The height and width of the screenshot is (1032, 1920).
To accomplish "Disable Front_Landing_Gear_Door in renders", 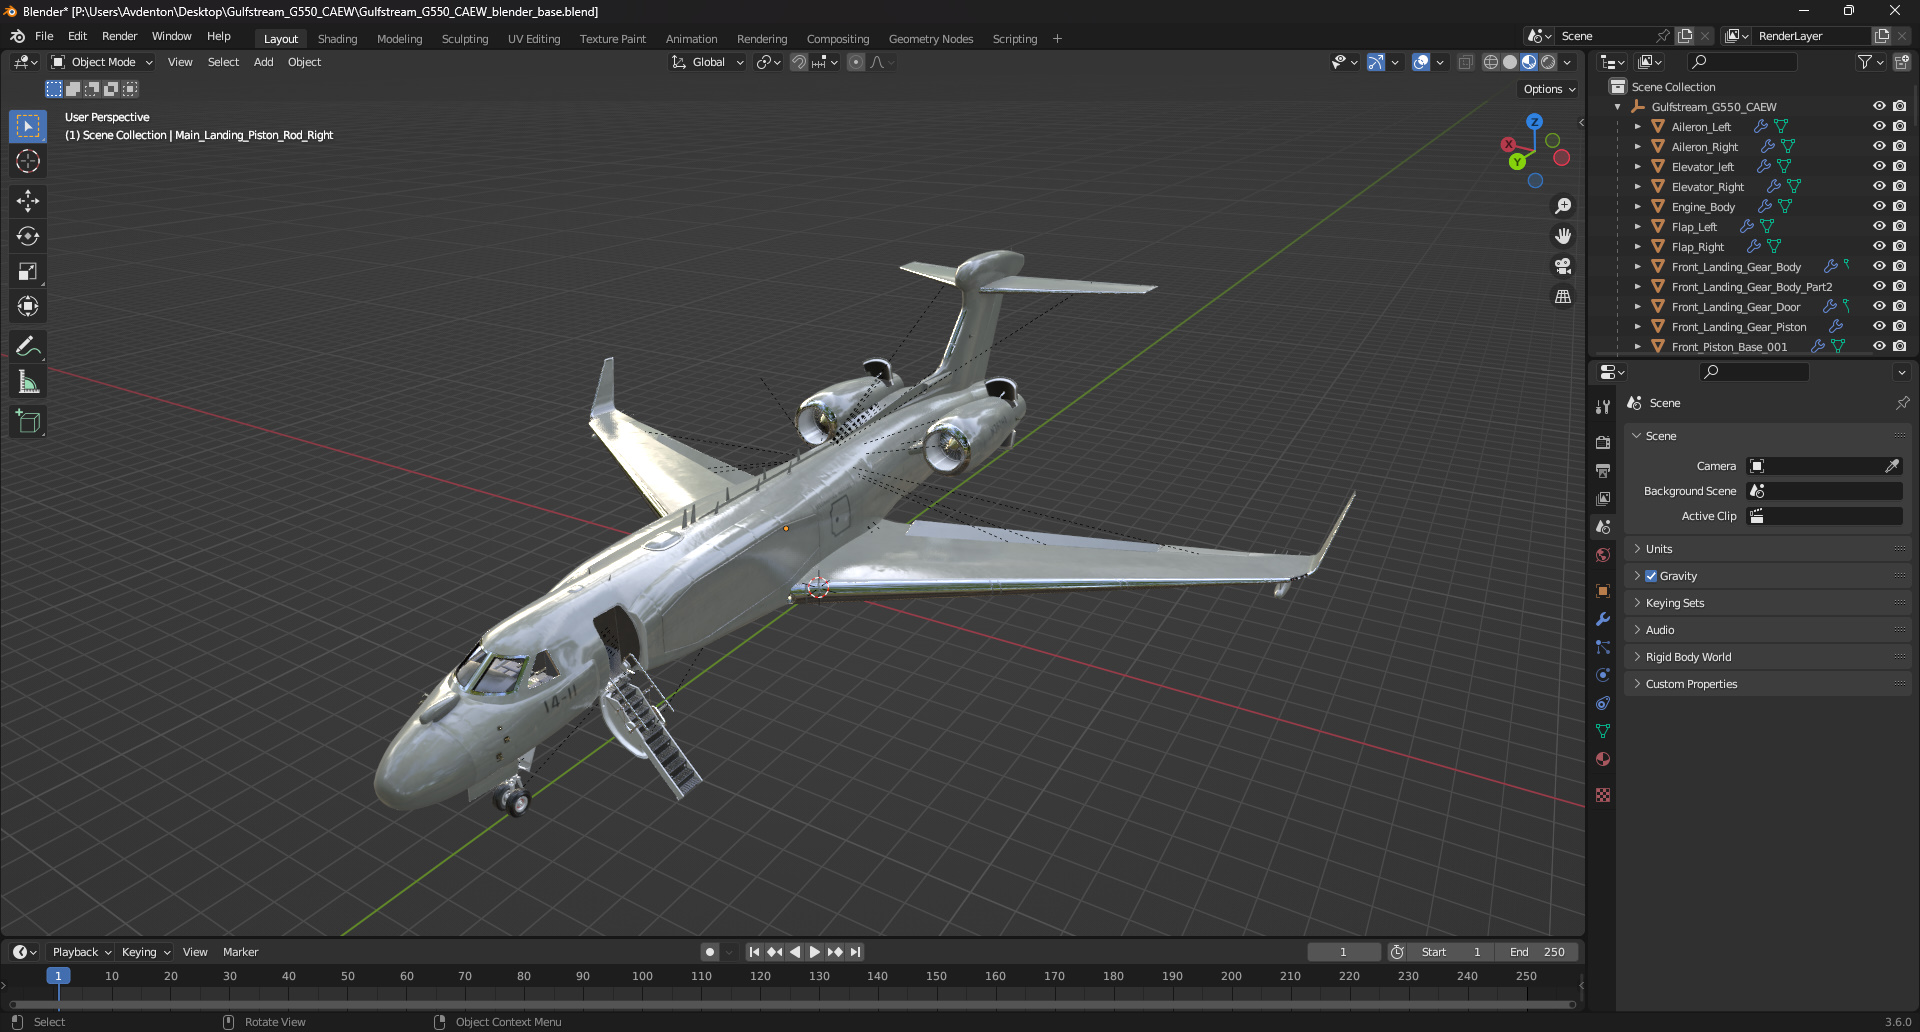I will click(1899, 306).
